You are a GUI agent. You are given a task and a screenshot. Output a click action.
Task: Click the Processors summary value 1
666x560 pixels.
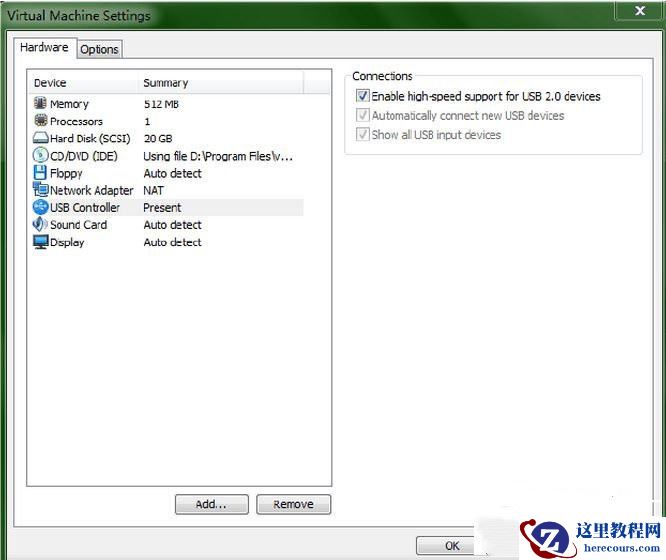(x=147, y=122)
